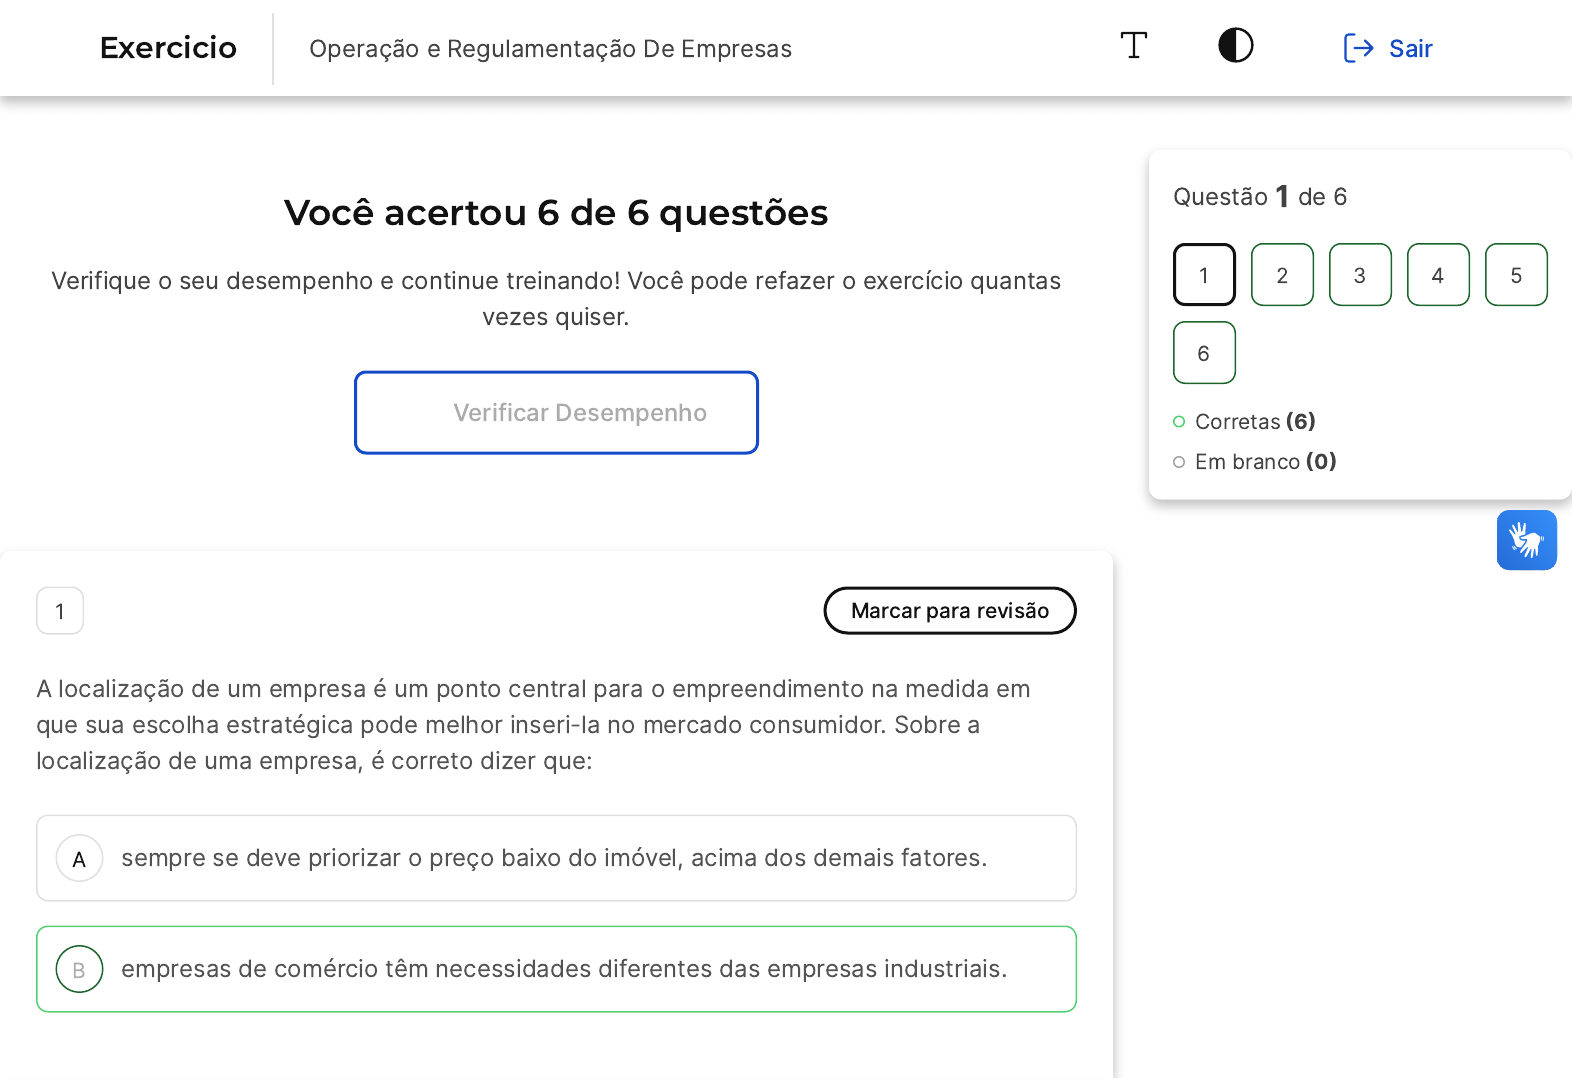This screenshot has width=1573, height=1079.
Task: Navigate to question 4 box
Action: coord(1438,275)
